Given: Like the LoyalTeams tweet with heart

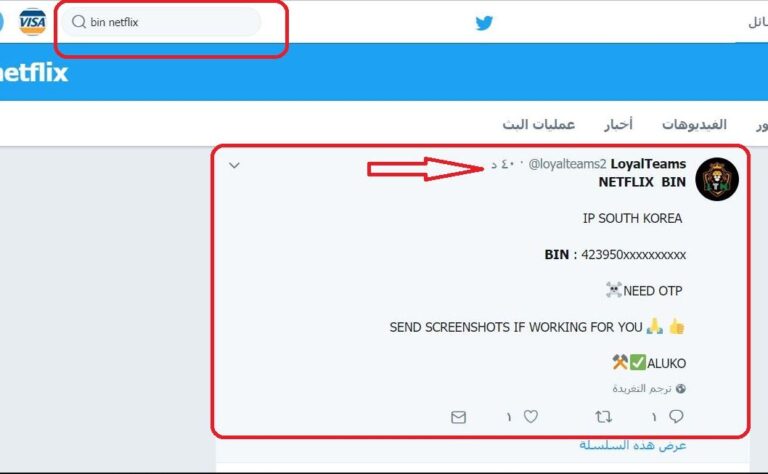Looking at the screenshot, I should (530, 417).
